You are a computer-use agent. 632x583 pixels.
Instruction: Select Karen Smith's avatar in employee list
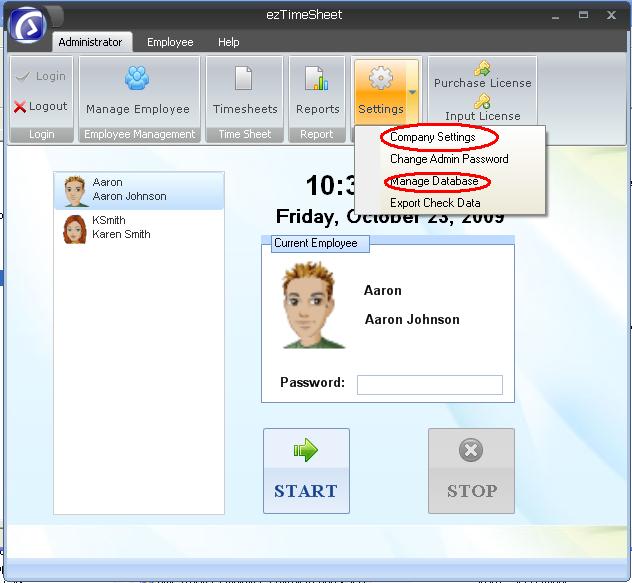[75, 229]
